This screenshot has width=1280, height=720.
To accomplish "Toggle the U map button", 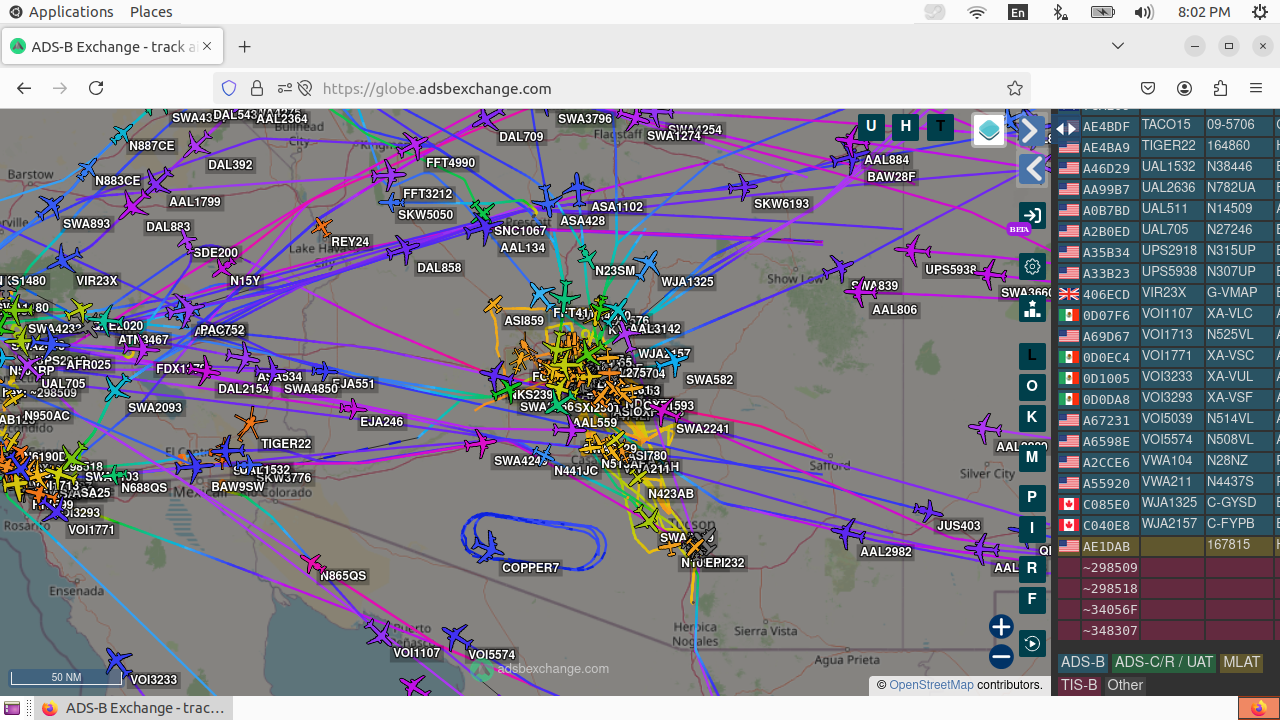I will point(871,126).
